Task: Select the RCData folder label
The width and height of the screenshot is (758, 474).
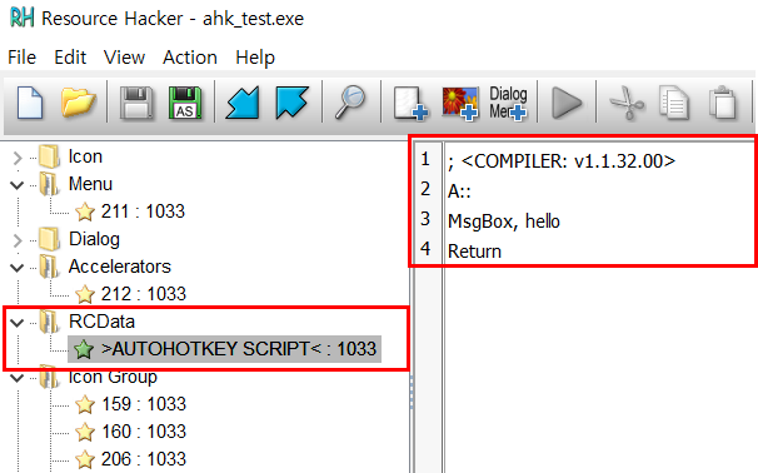Action: pyautogui.click(x=102, y=322)
